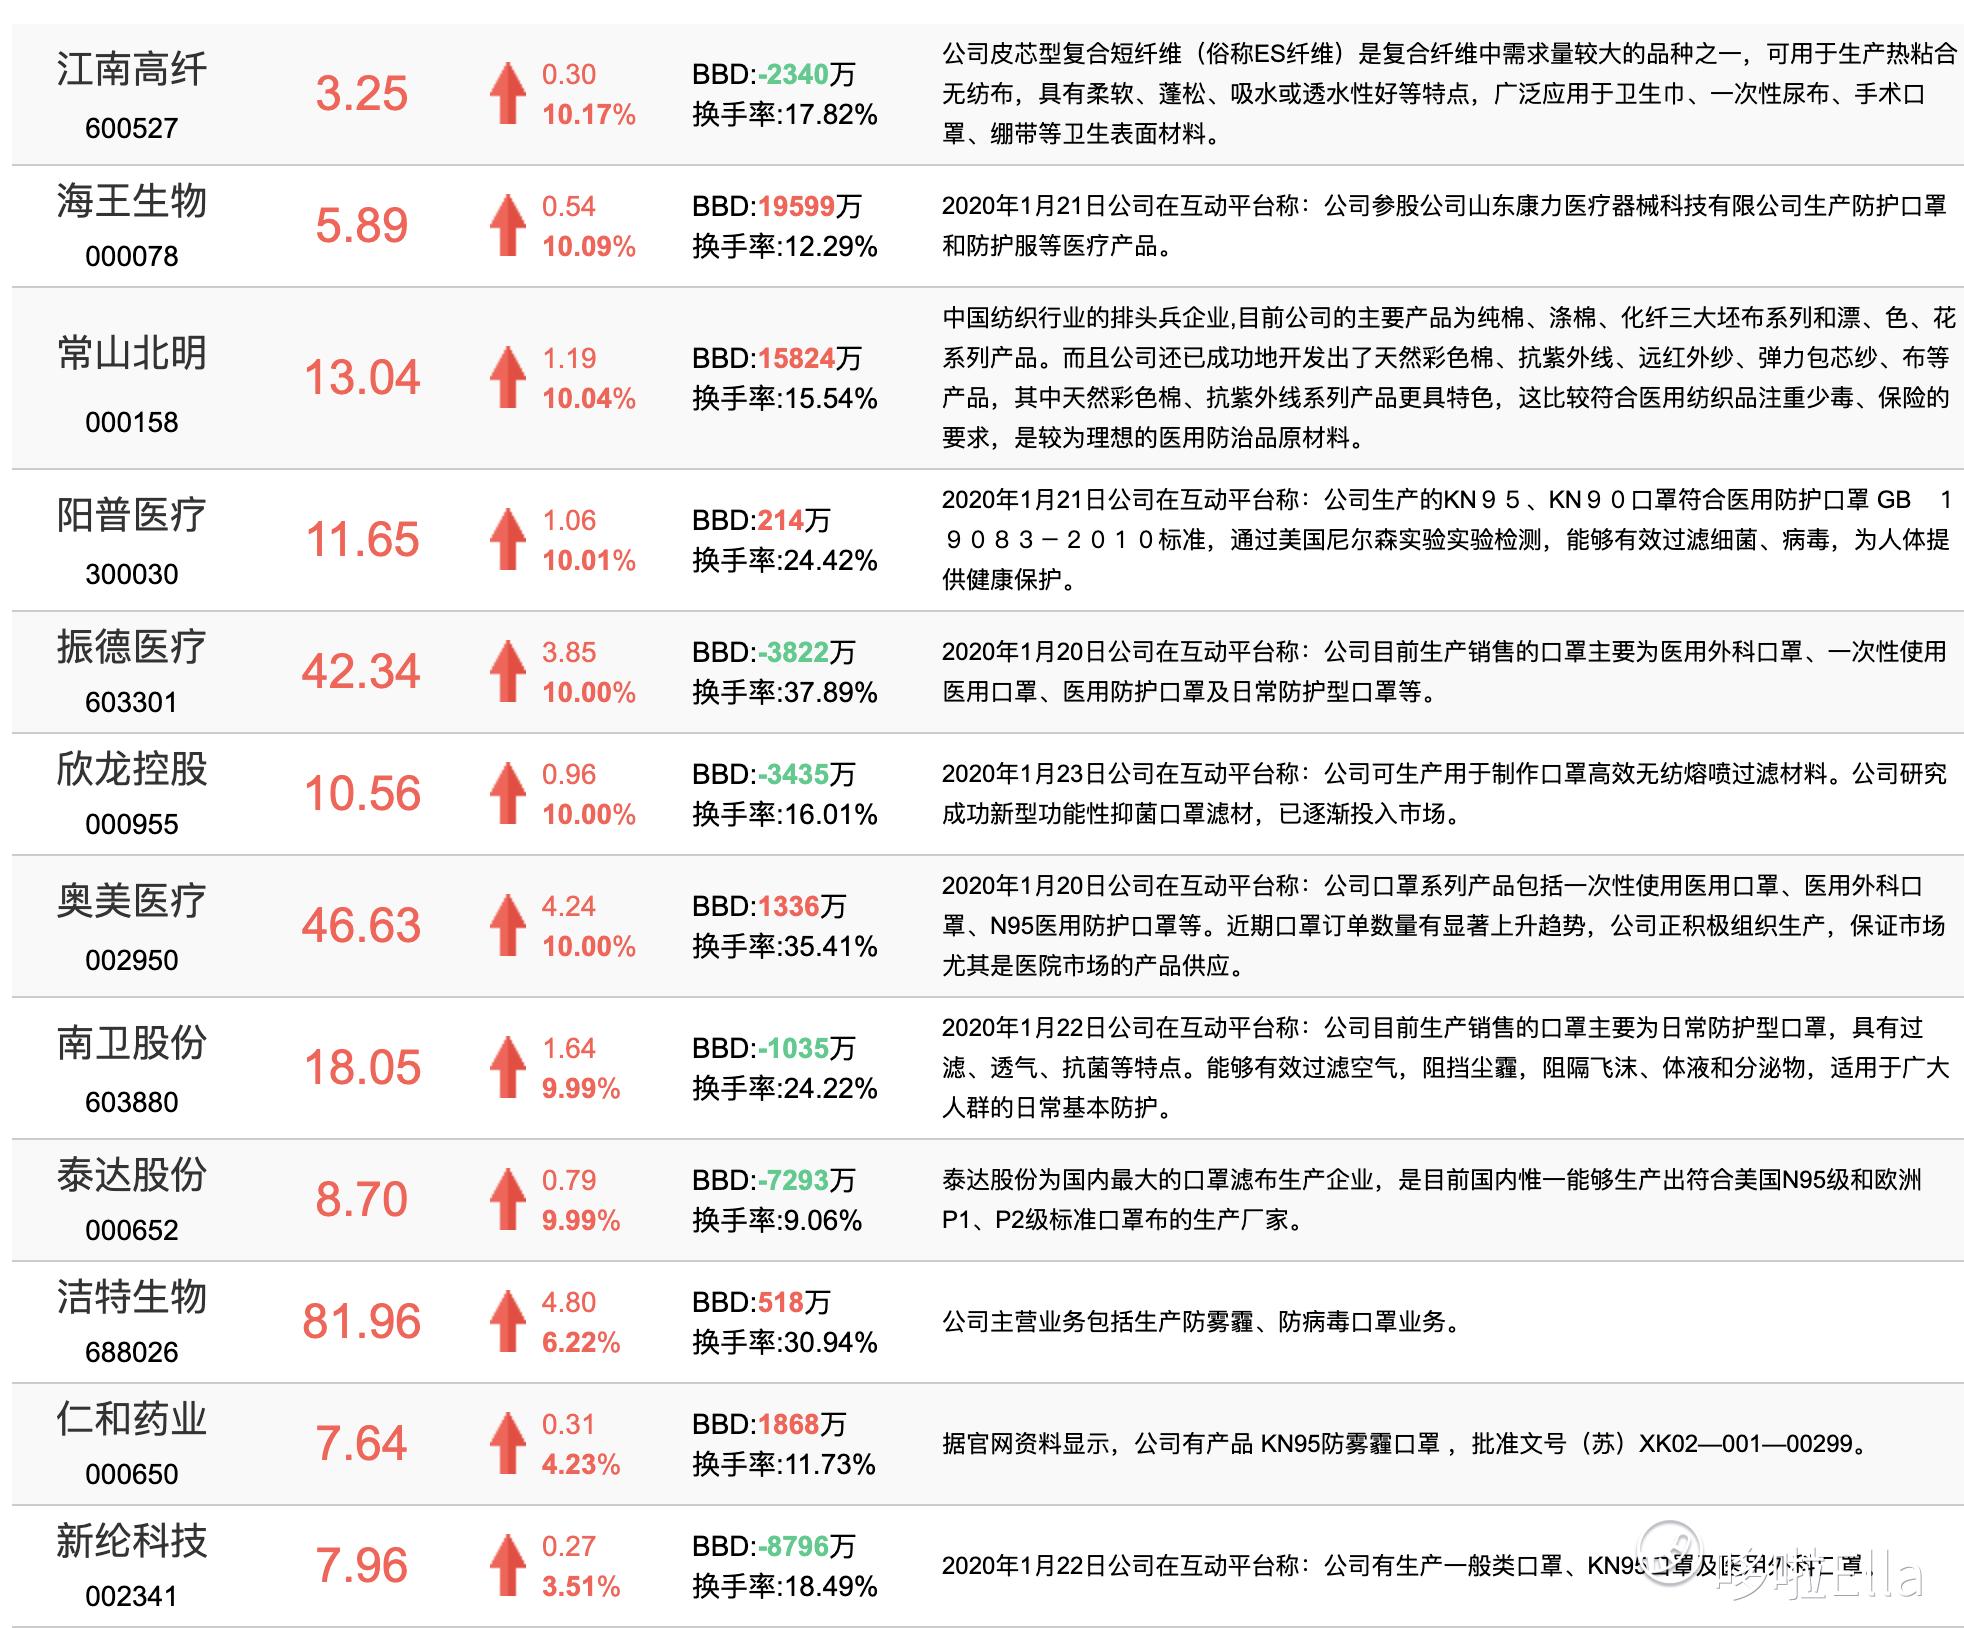Viewport: 1964px width, 1628px height.
Task: Click 洁特生物 description 公司主营业务包括生产防雾霾
Action: [x=1203, y=1322]
